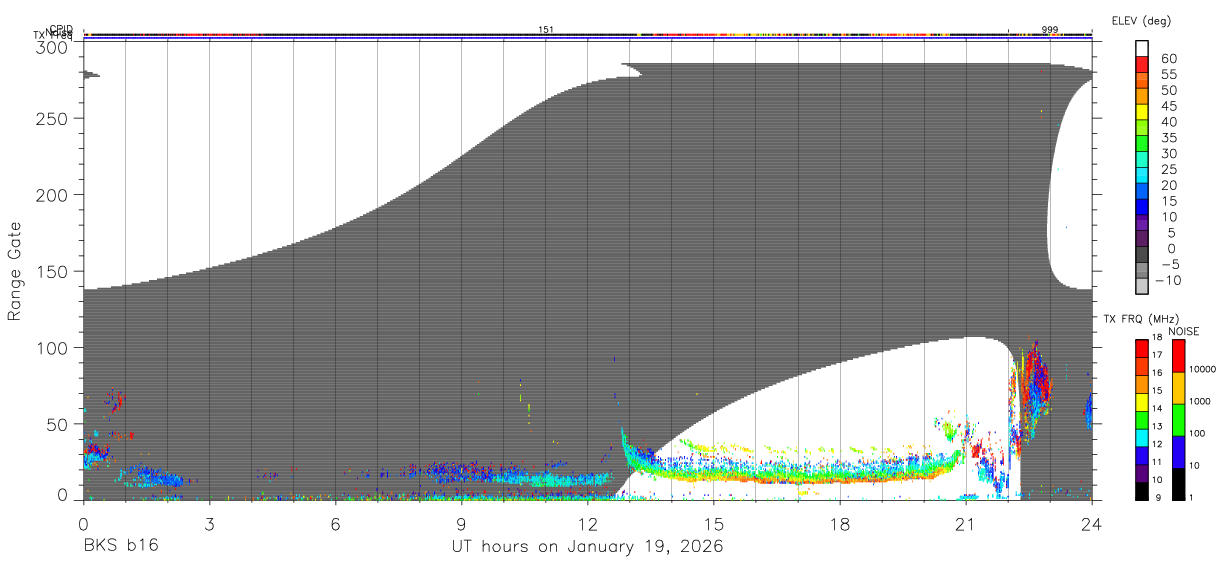
Task: Click x-axis tick label '21'
Action: (966, 523)
